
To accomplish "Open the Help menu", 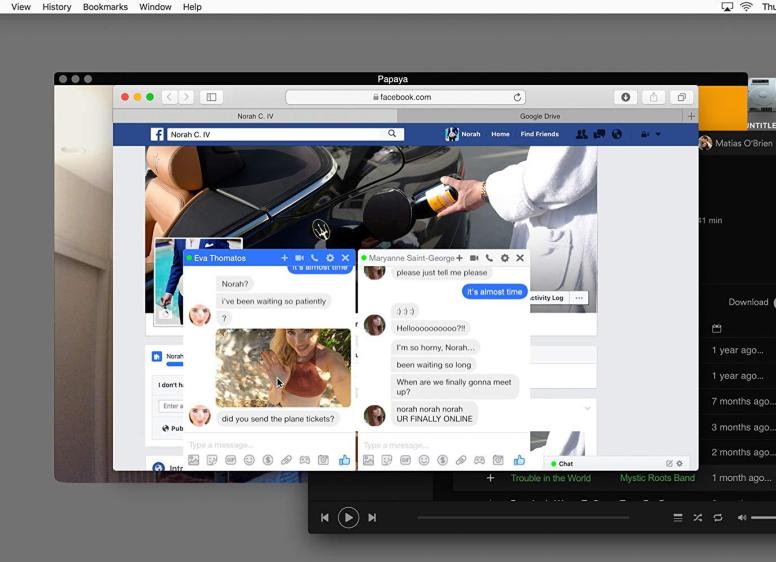I will click(x=192, y=7).
